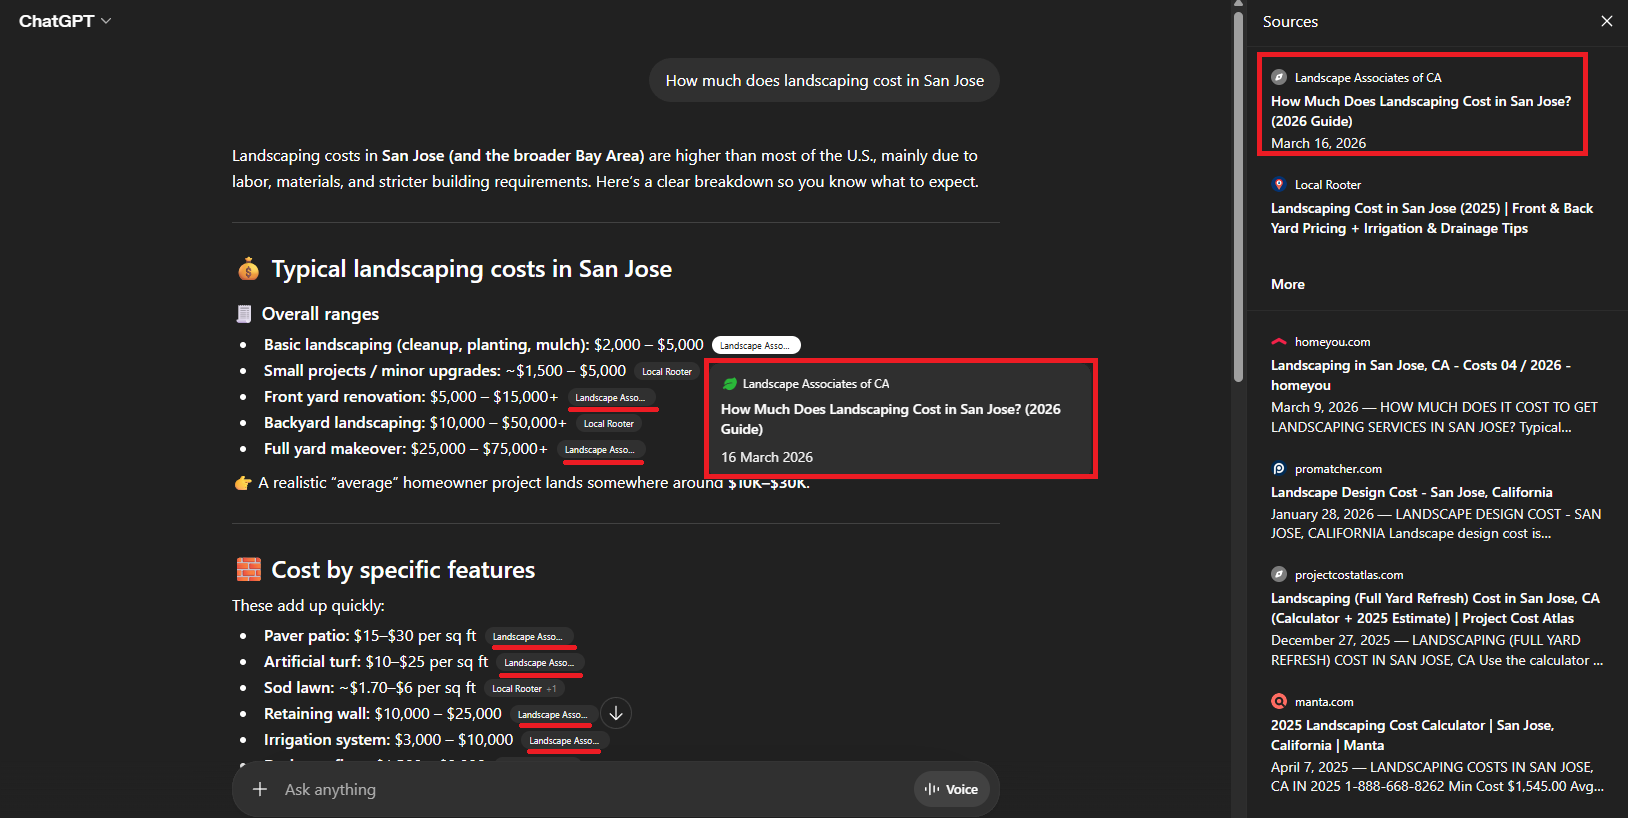Click the 'Cost by specific features' heading
The image size is (1628, 818).
(x=403, y=570)
